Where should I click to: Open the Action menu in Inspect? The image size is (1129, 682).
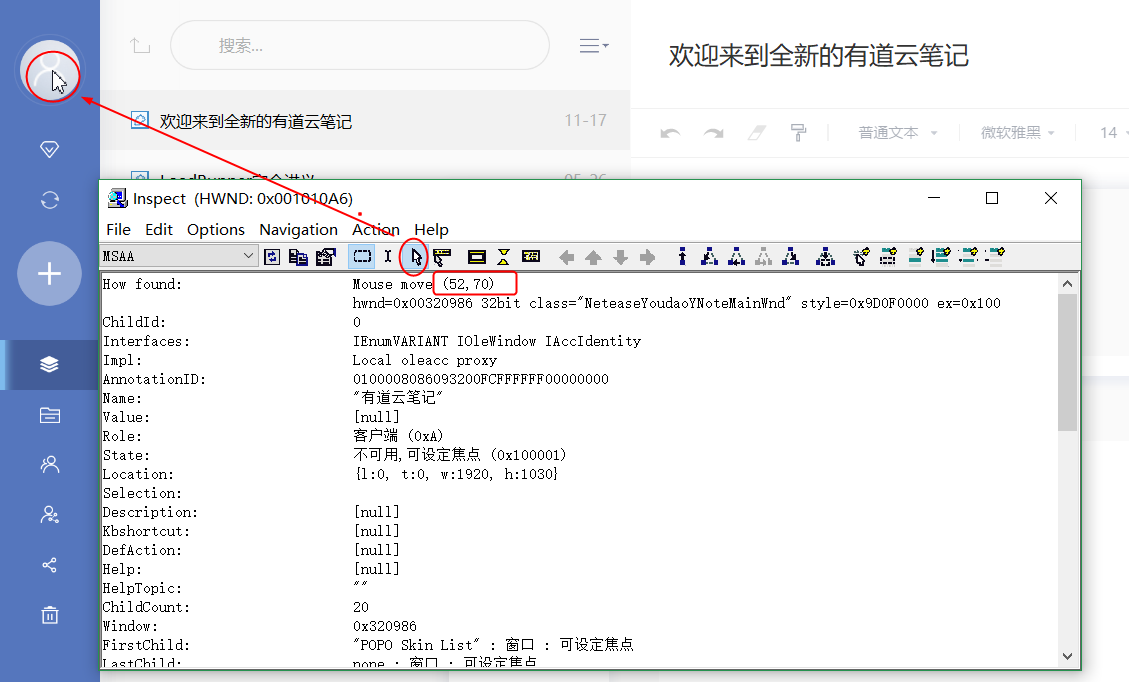pyautogui.click(x=375, y=229)
